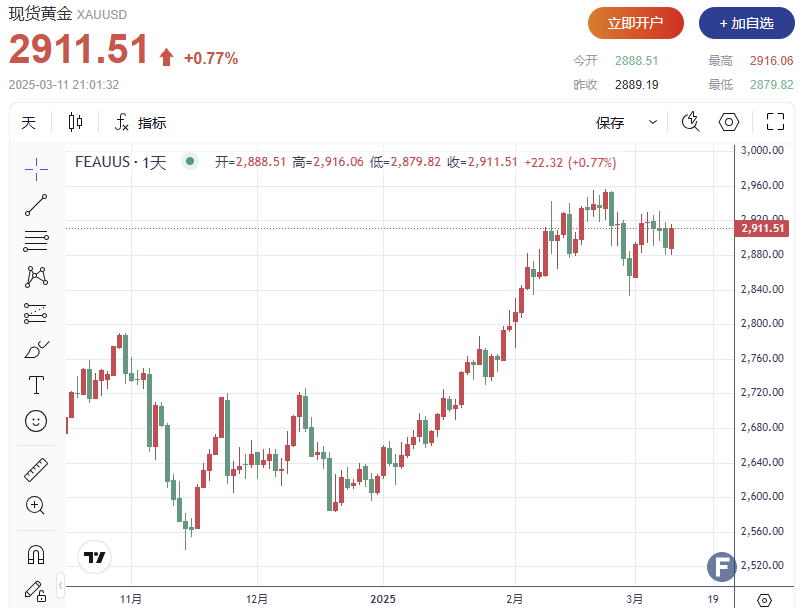
Task: Open the Fibonacci retracement tool
Action: click(x=36, y=242)
